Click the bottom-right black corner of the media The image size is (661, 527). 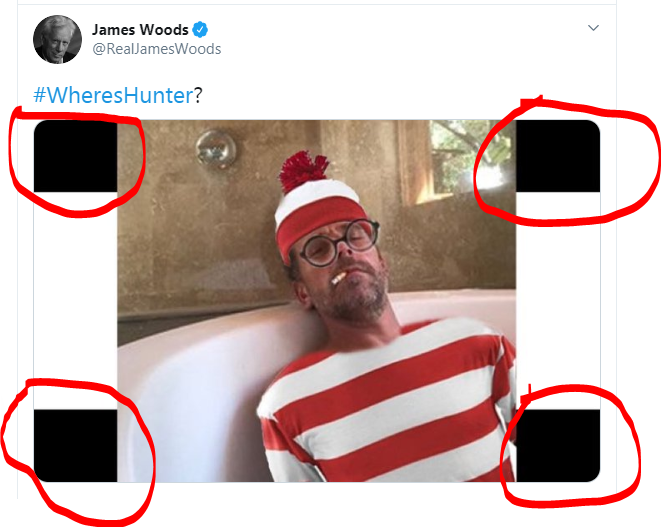tap(558, 445)
